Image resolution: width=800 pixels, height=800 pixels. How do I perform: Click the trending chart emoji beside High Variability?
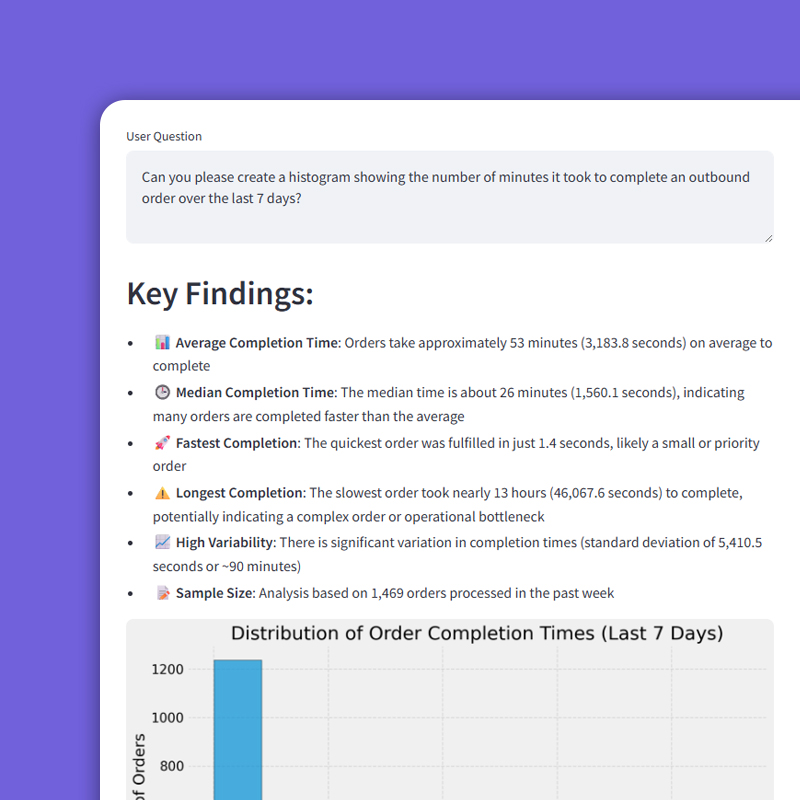pos(162,543)
